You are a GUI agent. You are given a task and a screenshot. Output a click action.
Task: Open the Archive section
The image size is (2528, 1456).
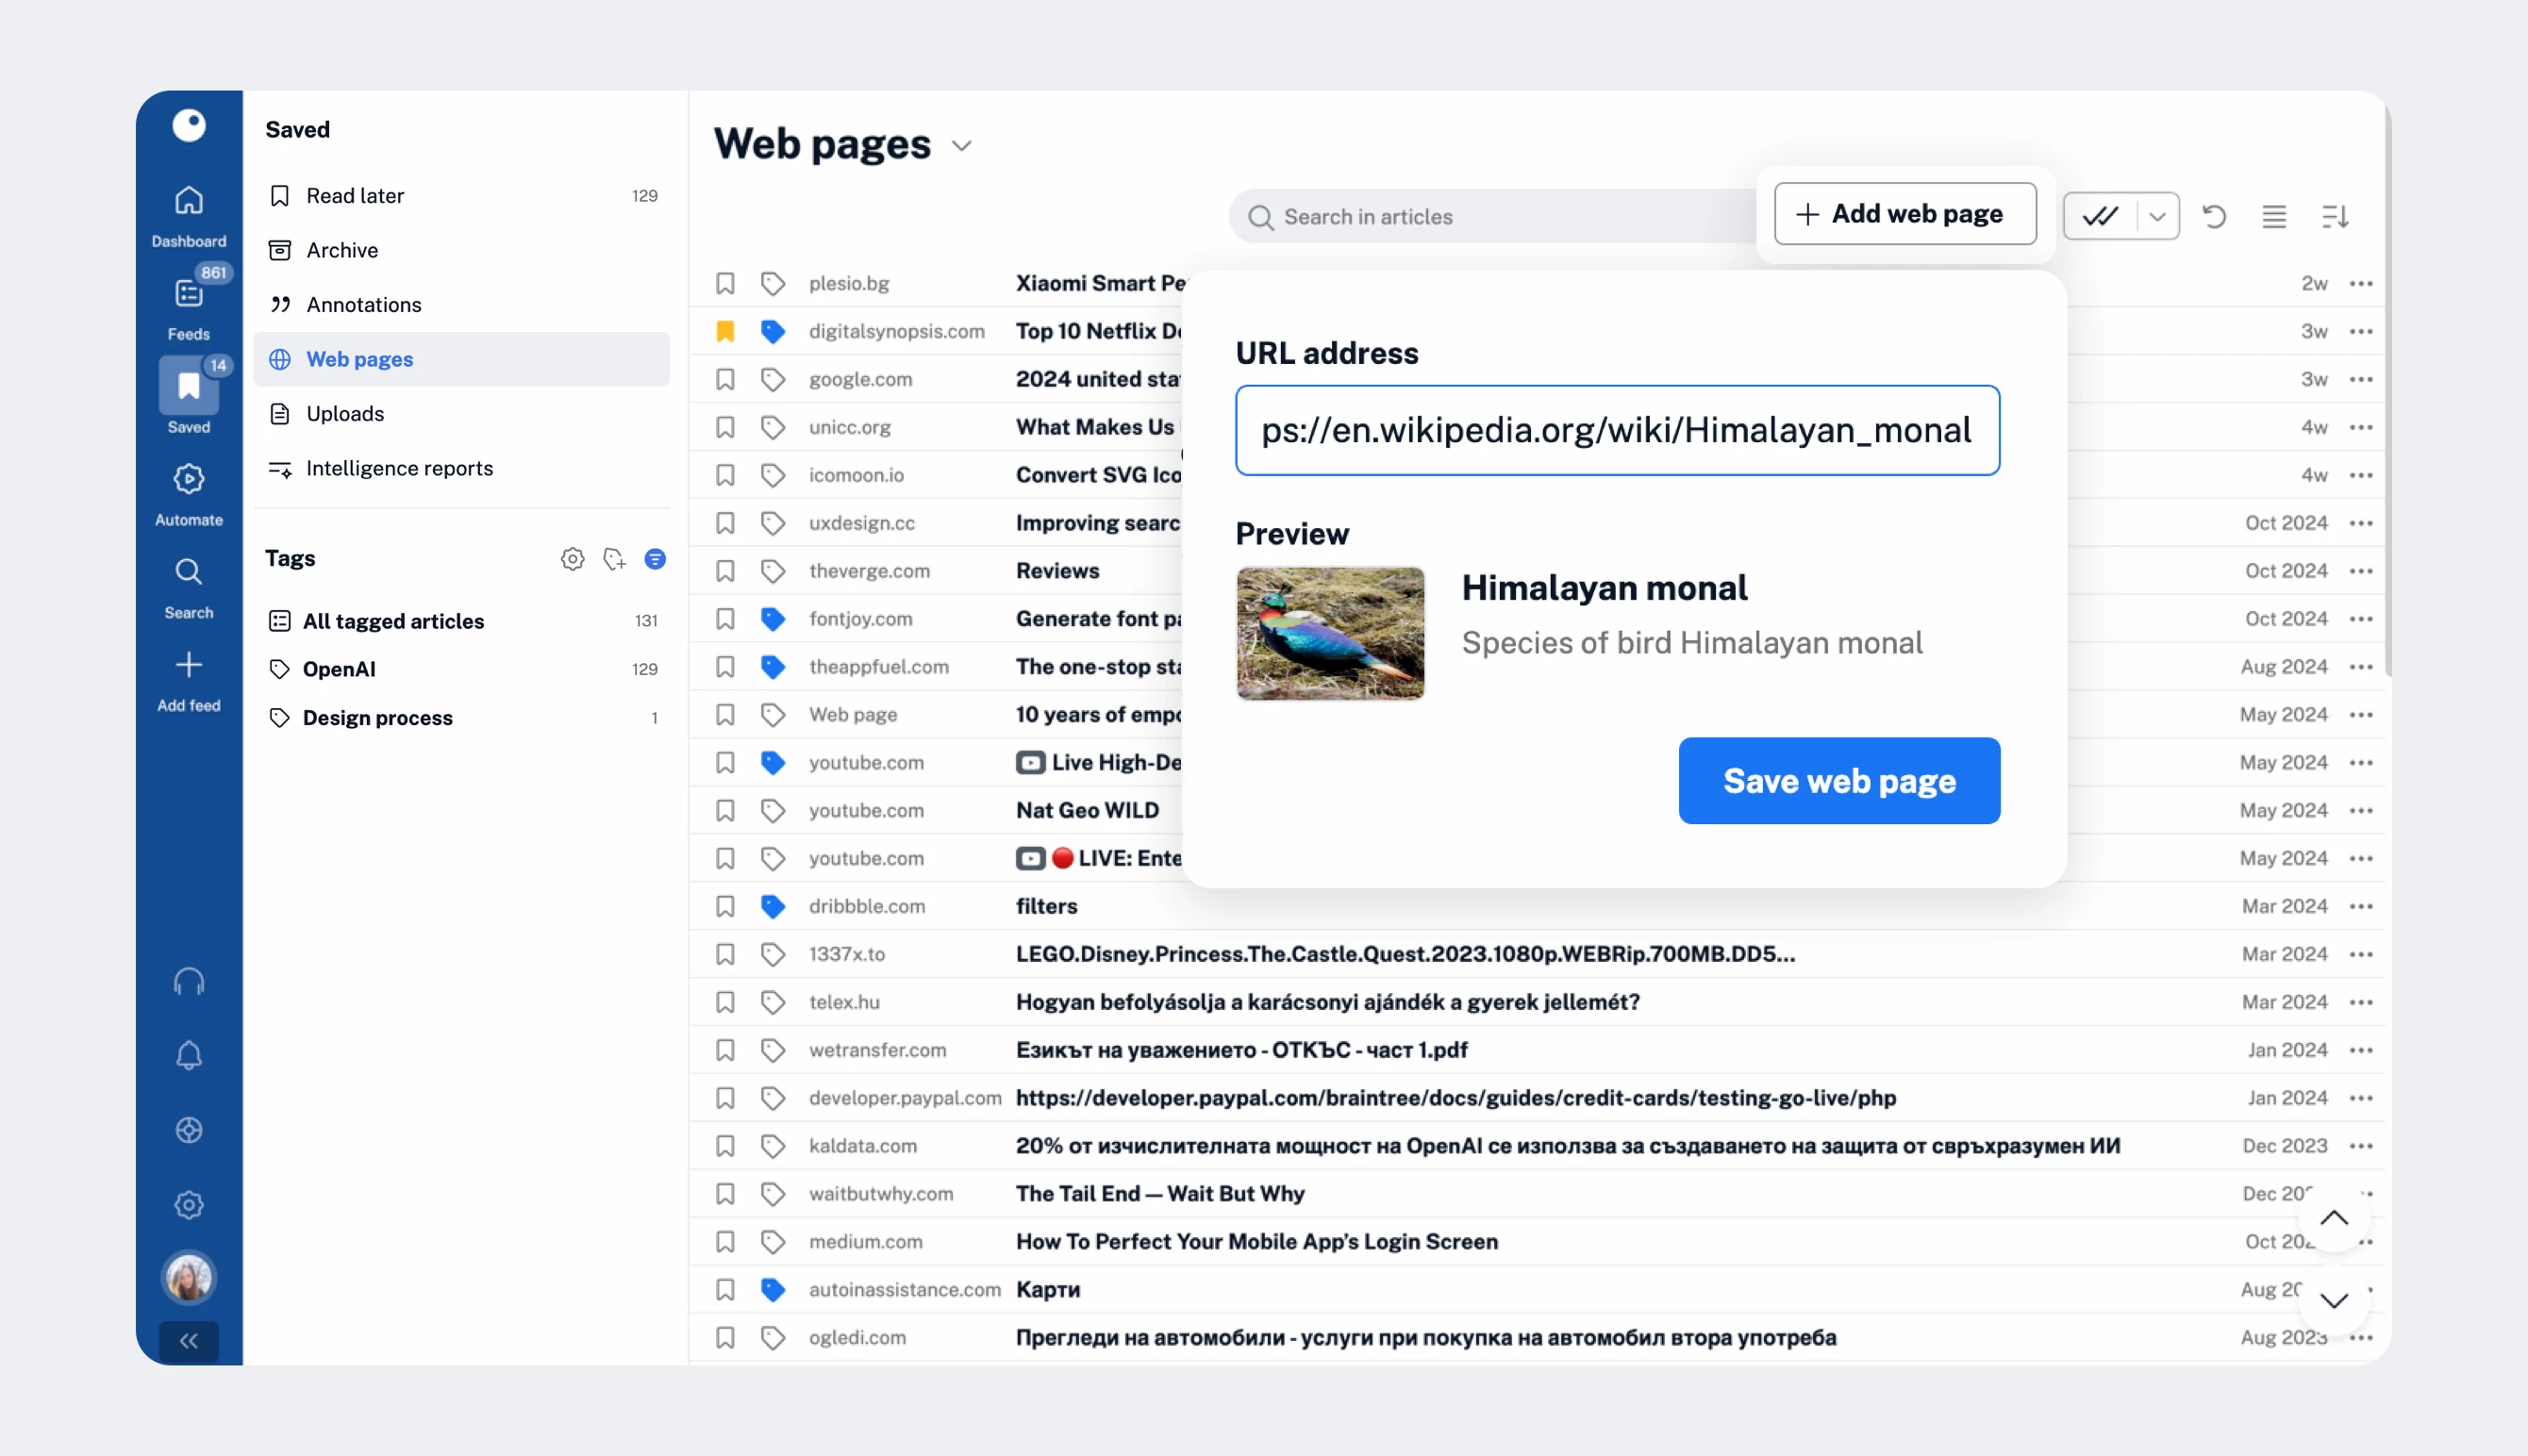coord(462,250)
